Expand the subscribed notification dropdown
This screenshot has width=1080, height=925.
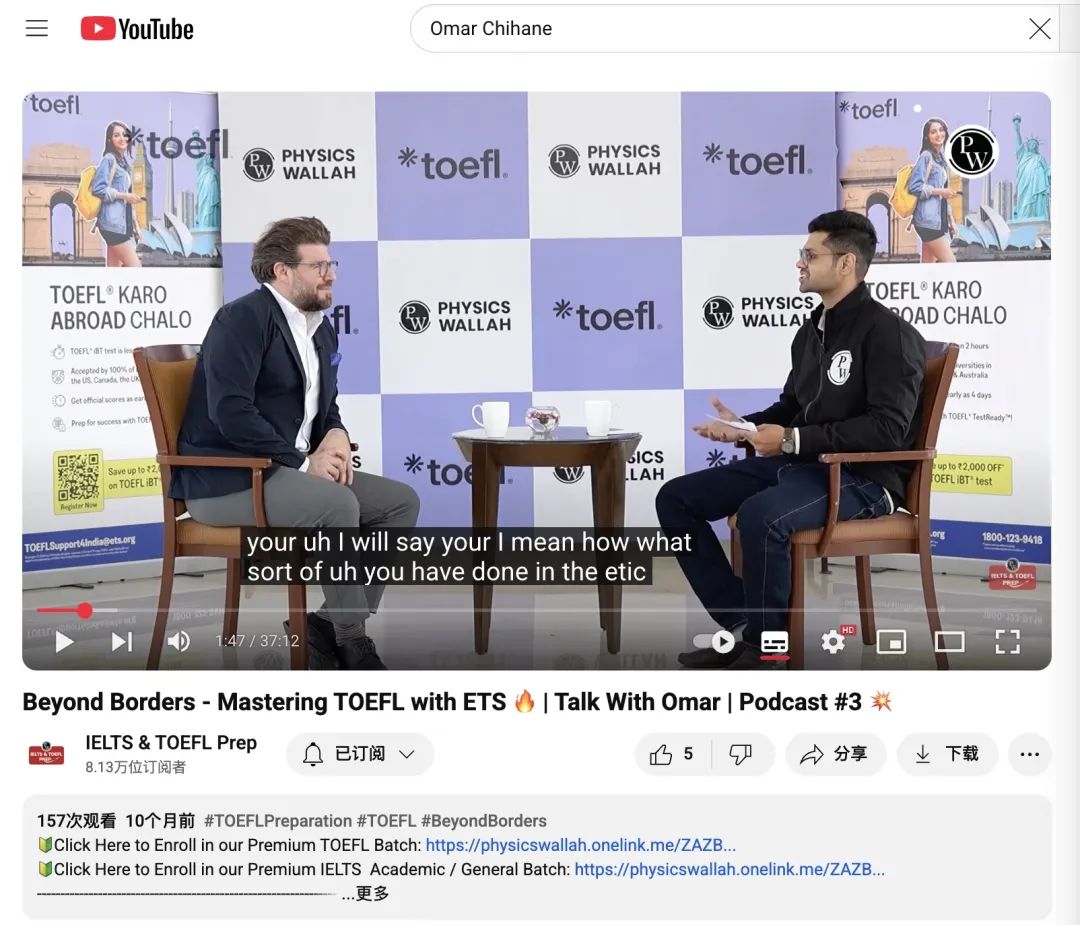click(x=360, y=754)
